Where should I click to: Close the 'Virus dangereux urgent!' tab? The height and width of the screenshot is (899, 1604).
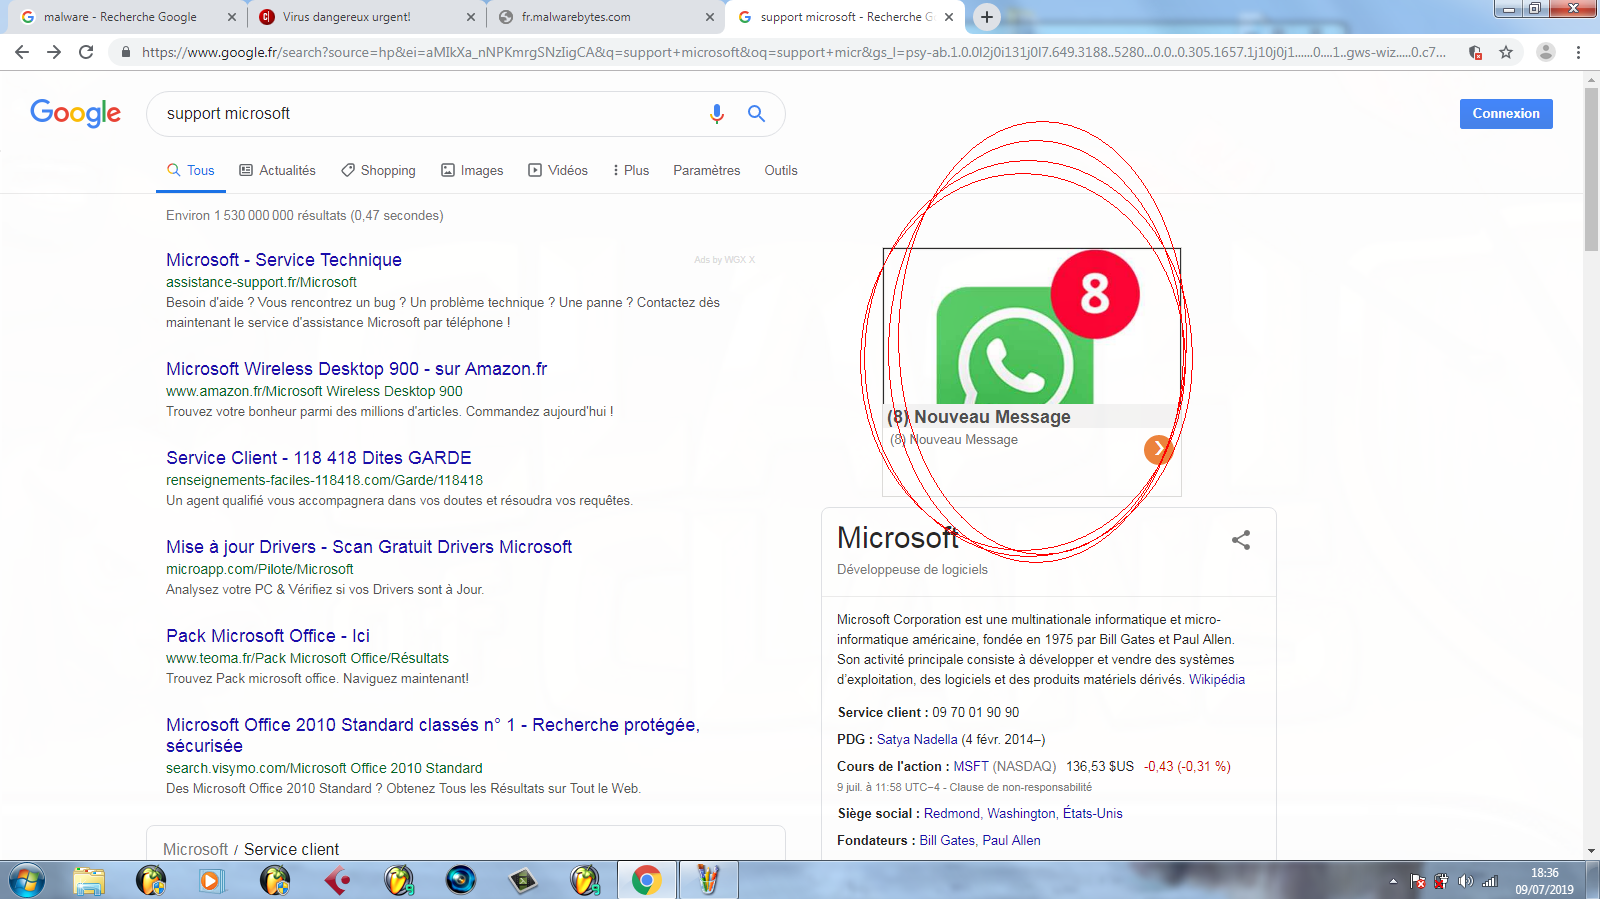pyautogui.click(x=471, y=17)
